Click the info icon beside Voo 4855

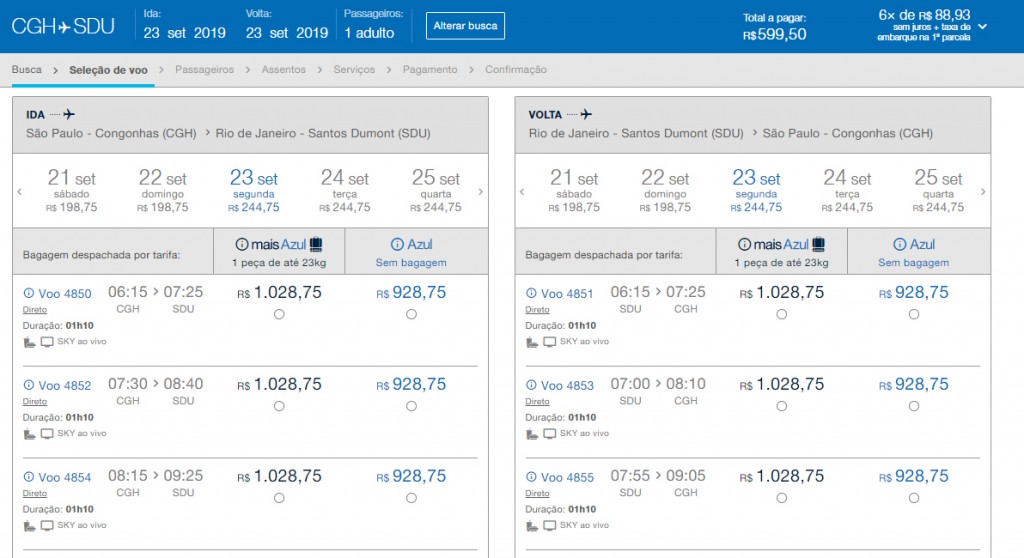(532, 477)
